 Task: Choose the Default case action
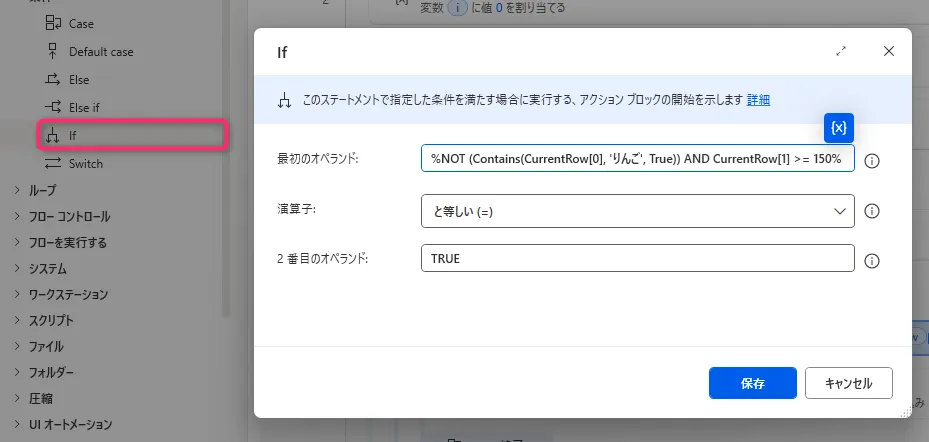[100, 51]
